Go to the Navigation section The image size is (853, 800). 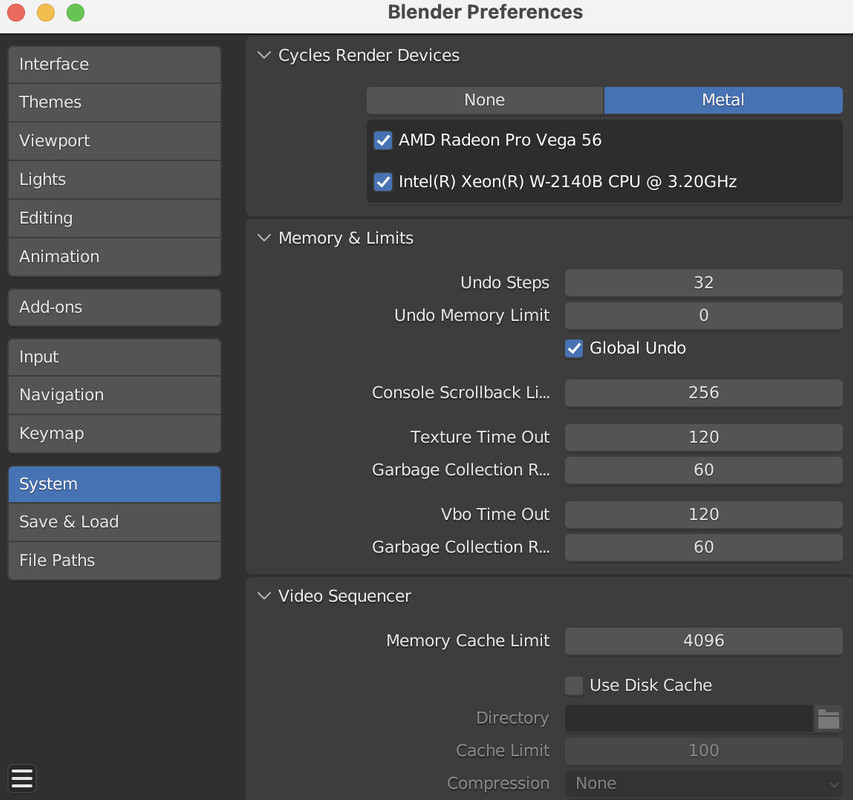click(114, 395)
